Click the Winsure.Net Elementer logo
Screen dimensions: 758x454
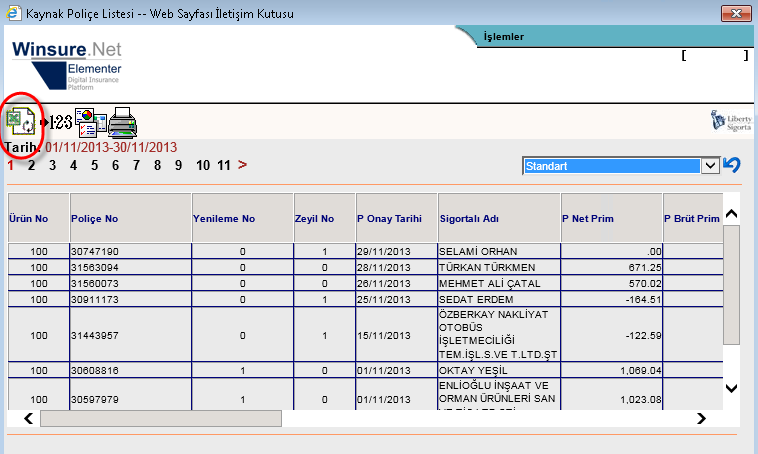coord(67,65)
